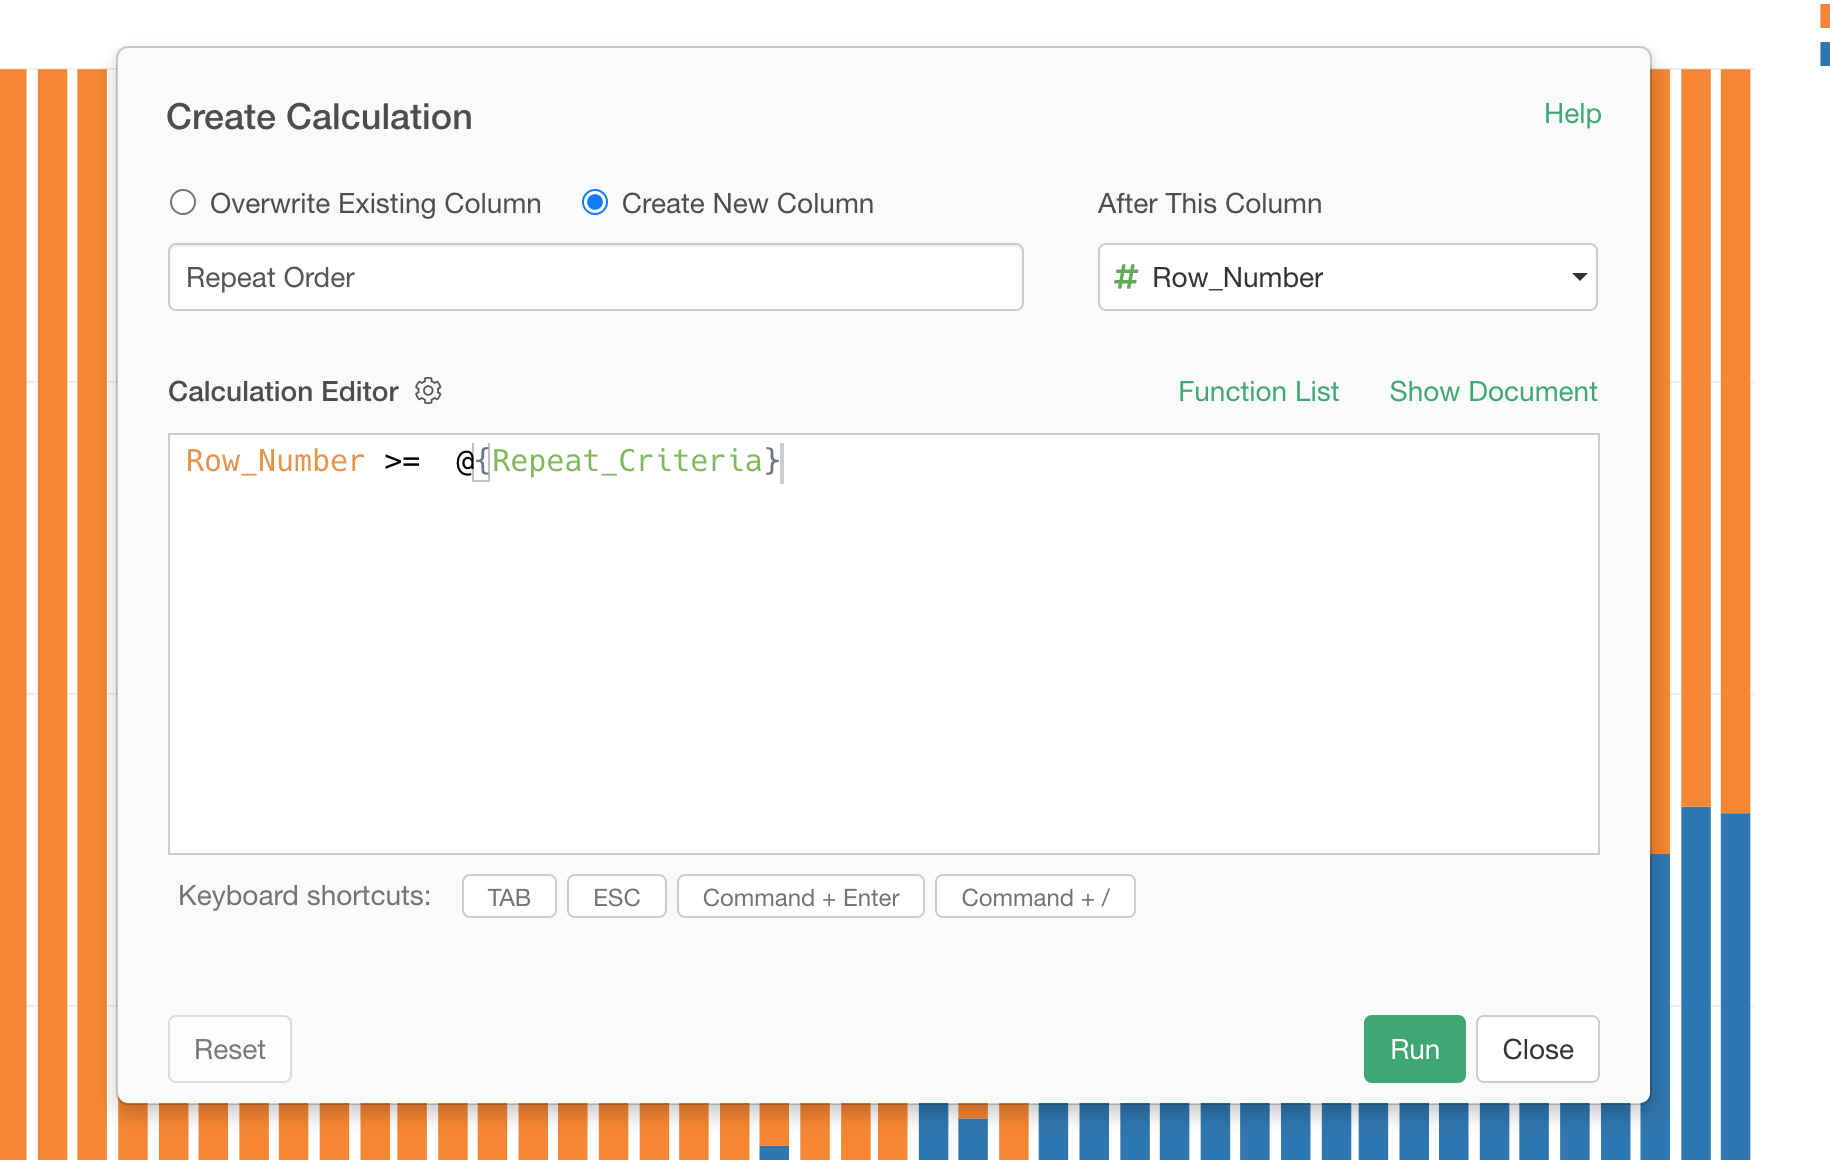Click the TAB shortcut key hint
This screenshot has width=1830, height=1160.
pyautogui.click(x=509, y=897)
